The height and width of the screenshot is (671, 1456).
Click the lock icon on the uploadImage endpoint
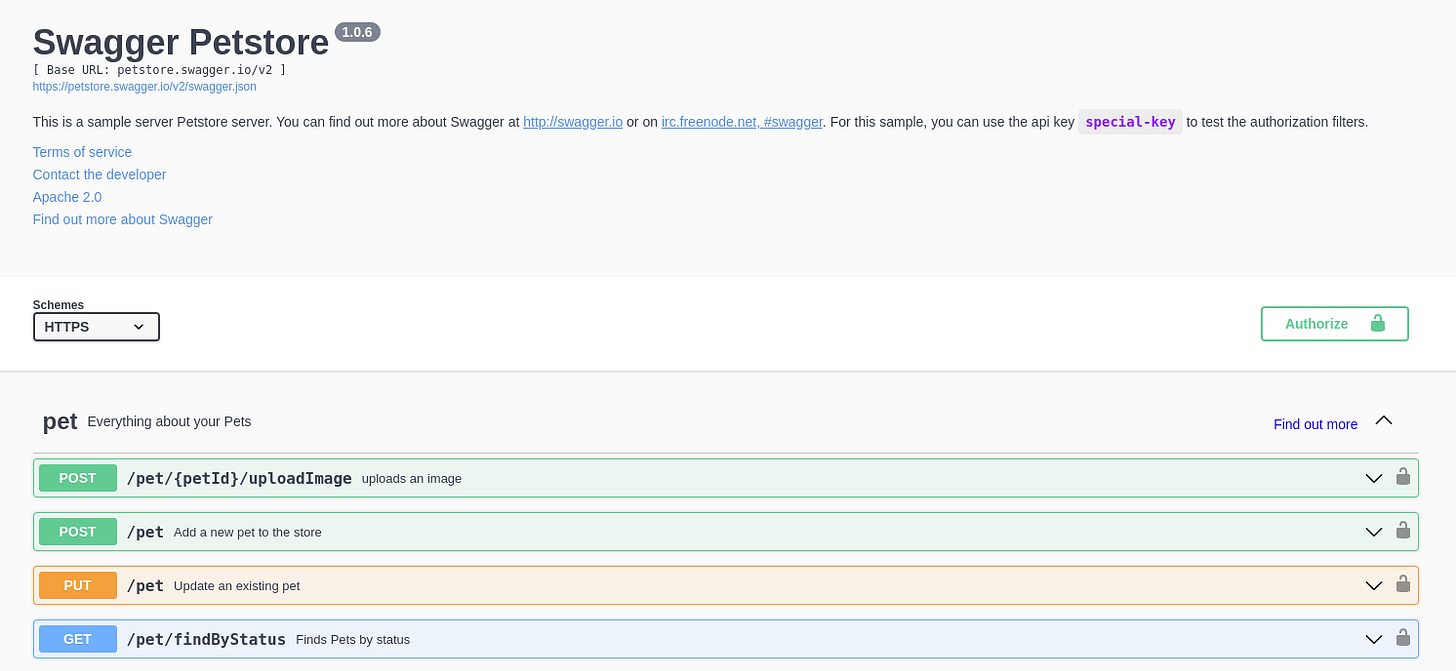coord(1402,477)
